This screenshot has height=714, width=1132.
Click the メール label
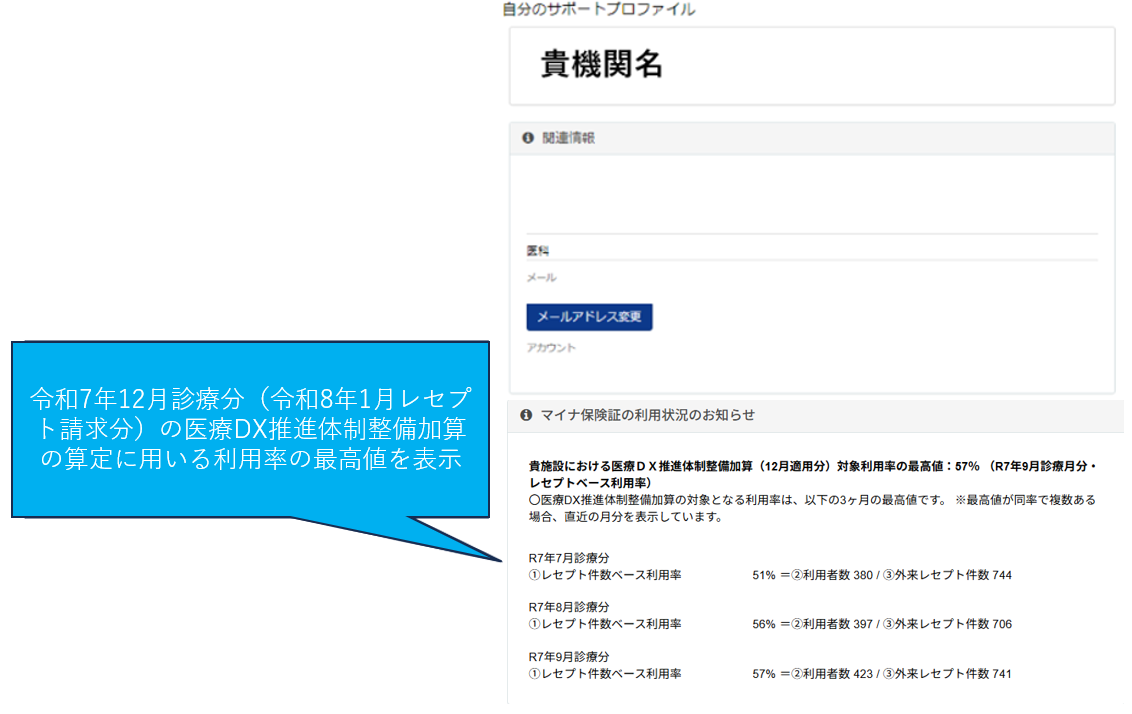coord(541,278)
